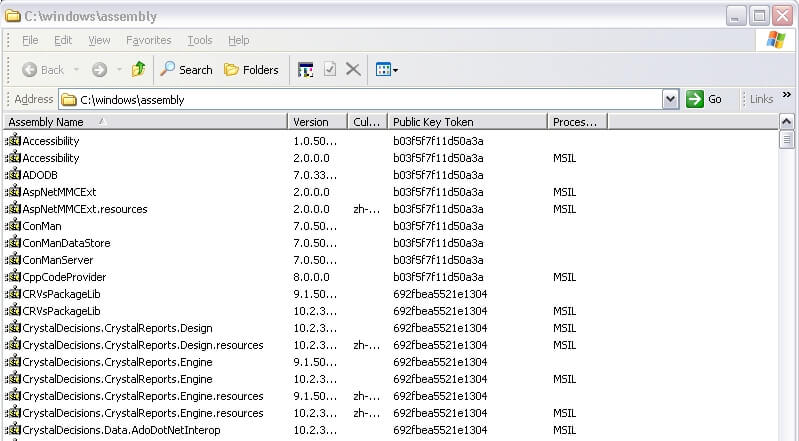Click the folder icon in address field

pos(69,99)
